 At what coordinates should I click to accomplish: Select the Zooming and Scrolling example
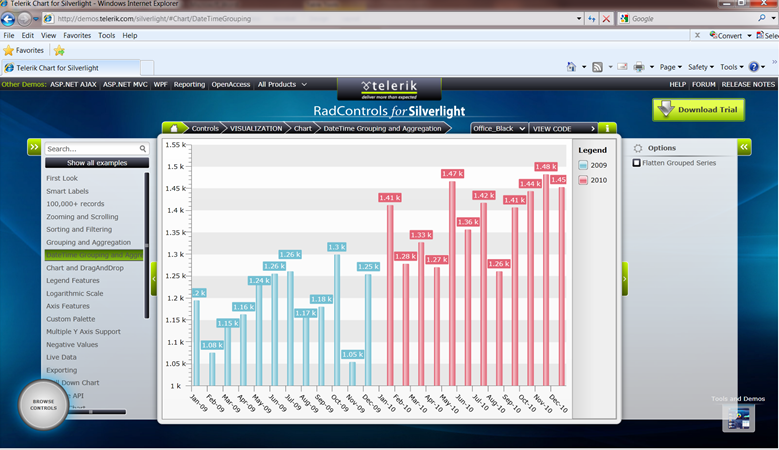[82, 217]
